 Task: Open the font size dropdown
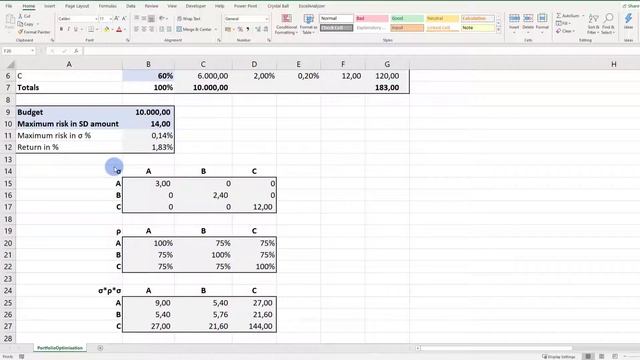[111, 19]
